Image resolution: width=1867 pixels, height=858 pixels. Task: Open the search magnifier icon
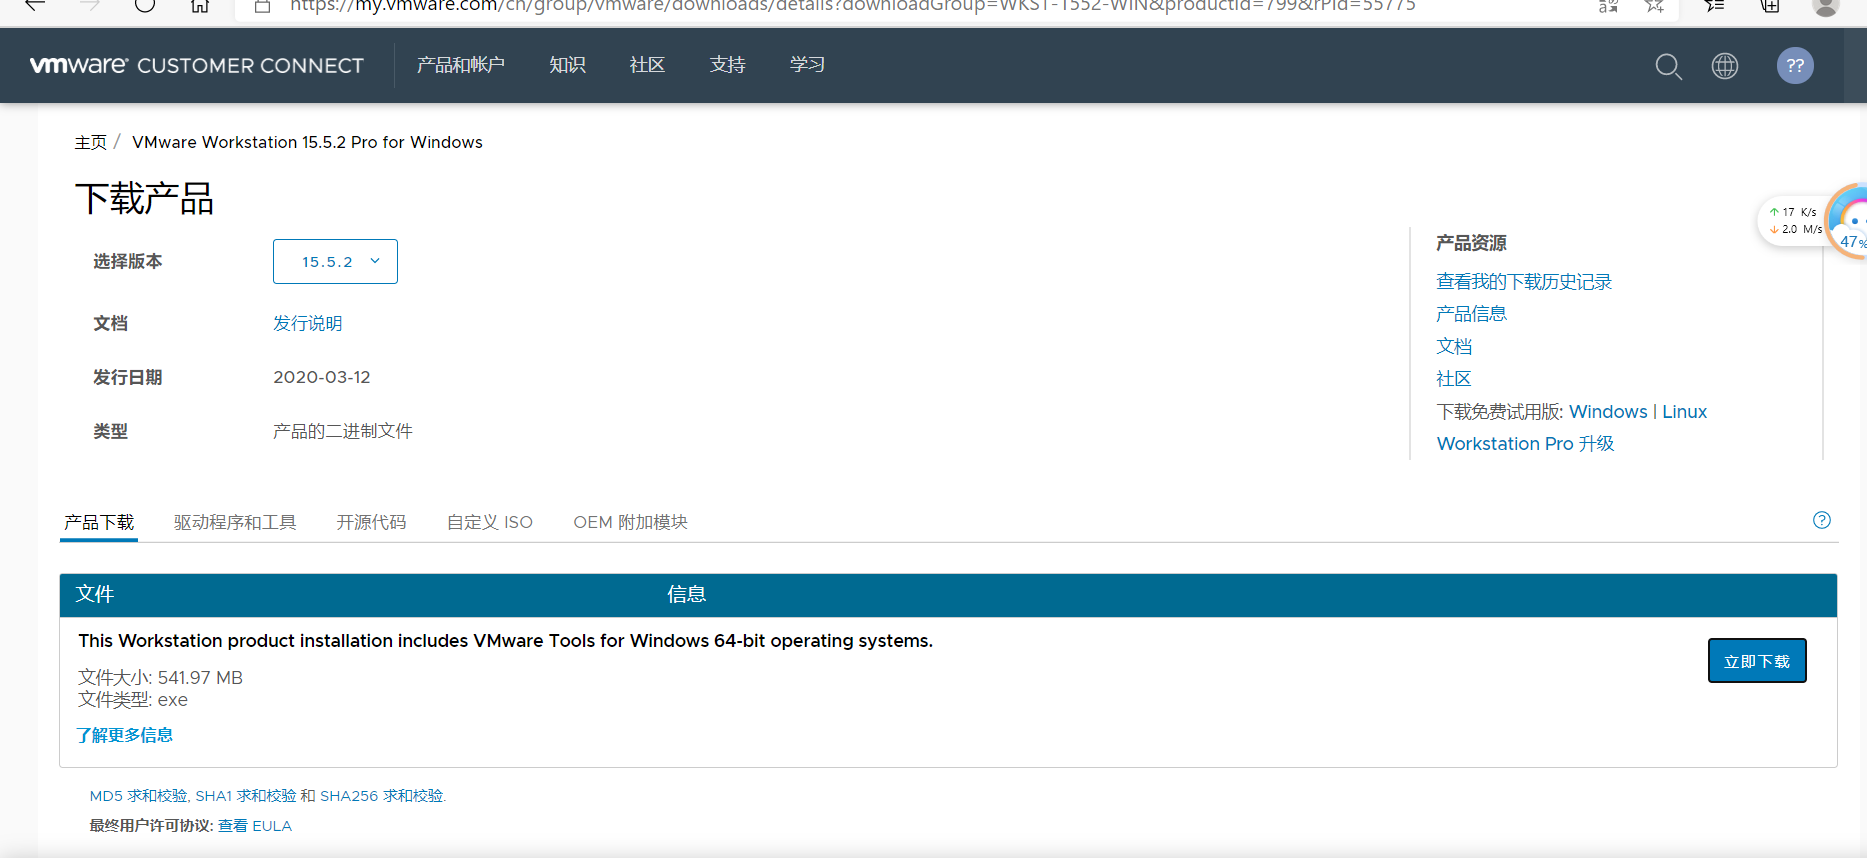coord(1668,66)
